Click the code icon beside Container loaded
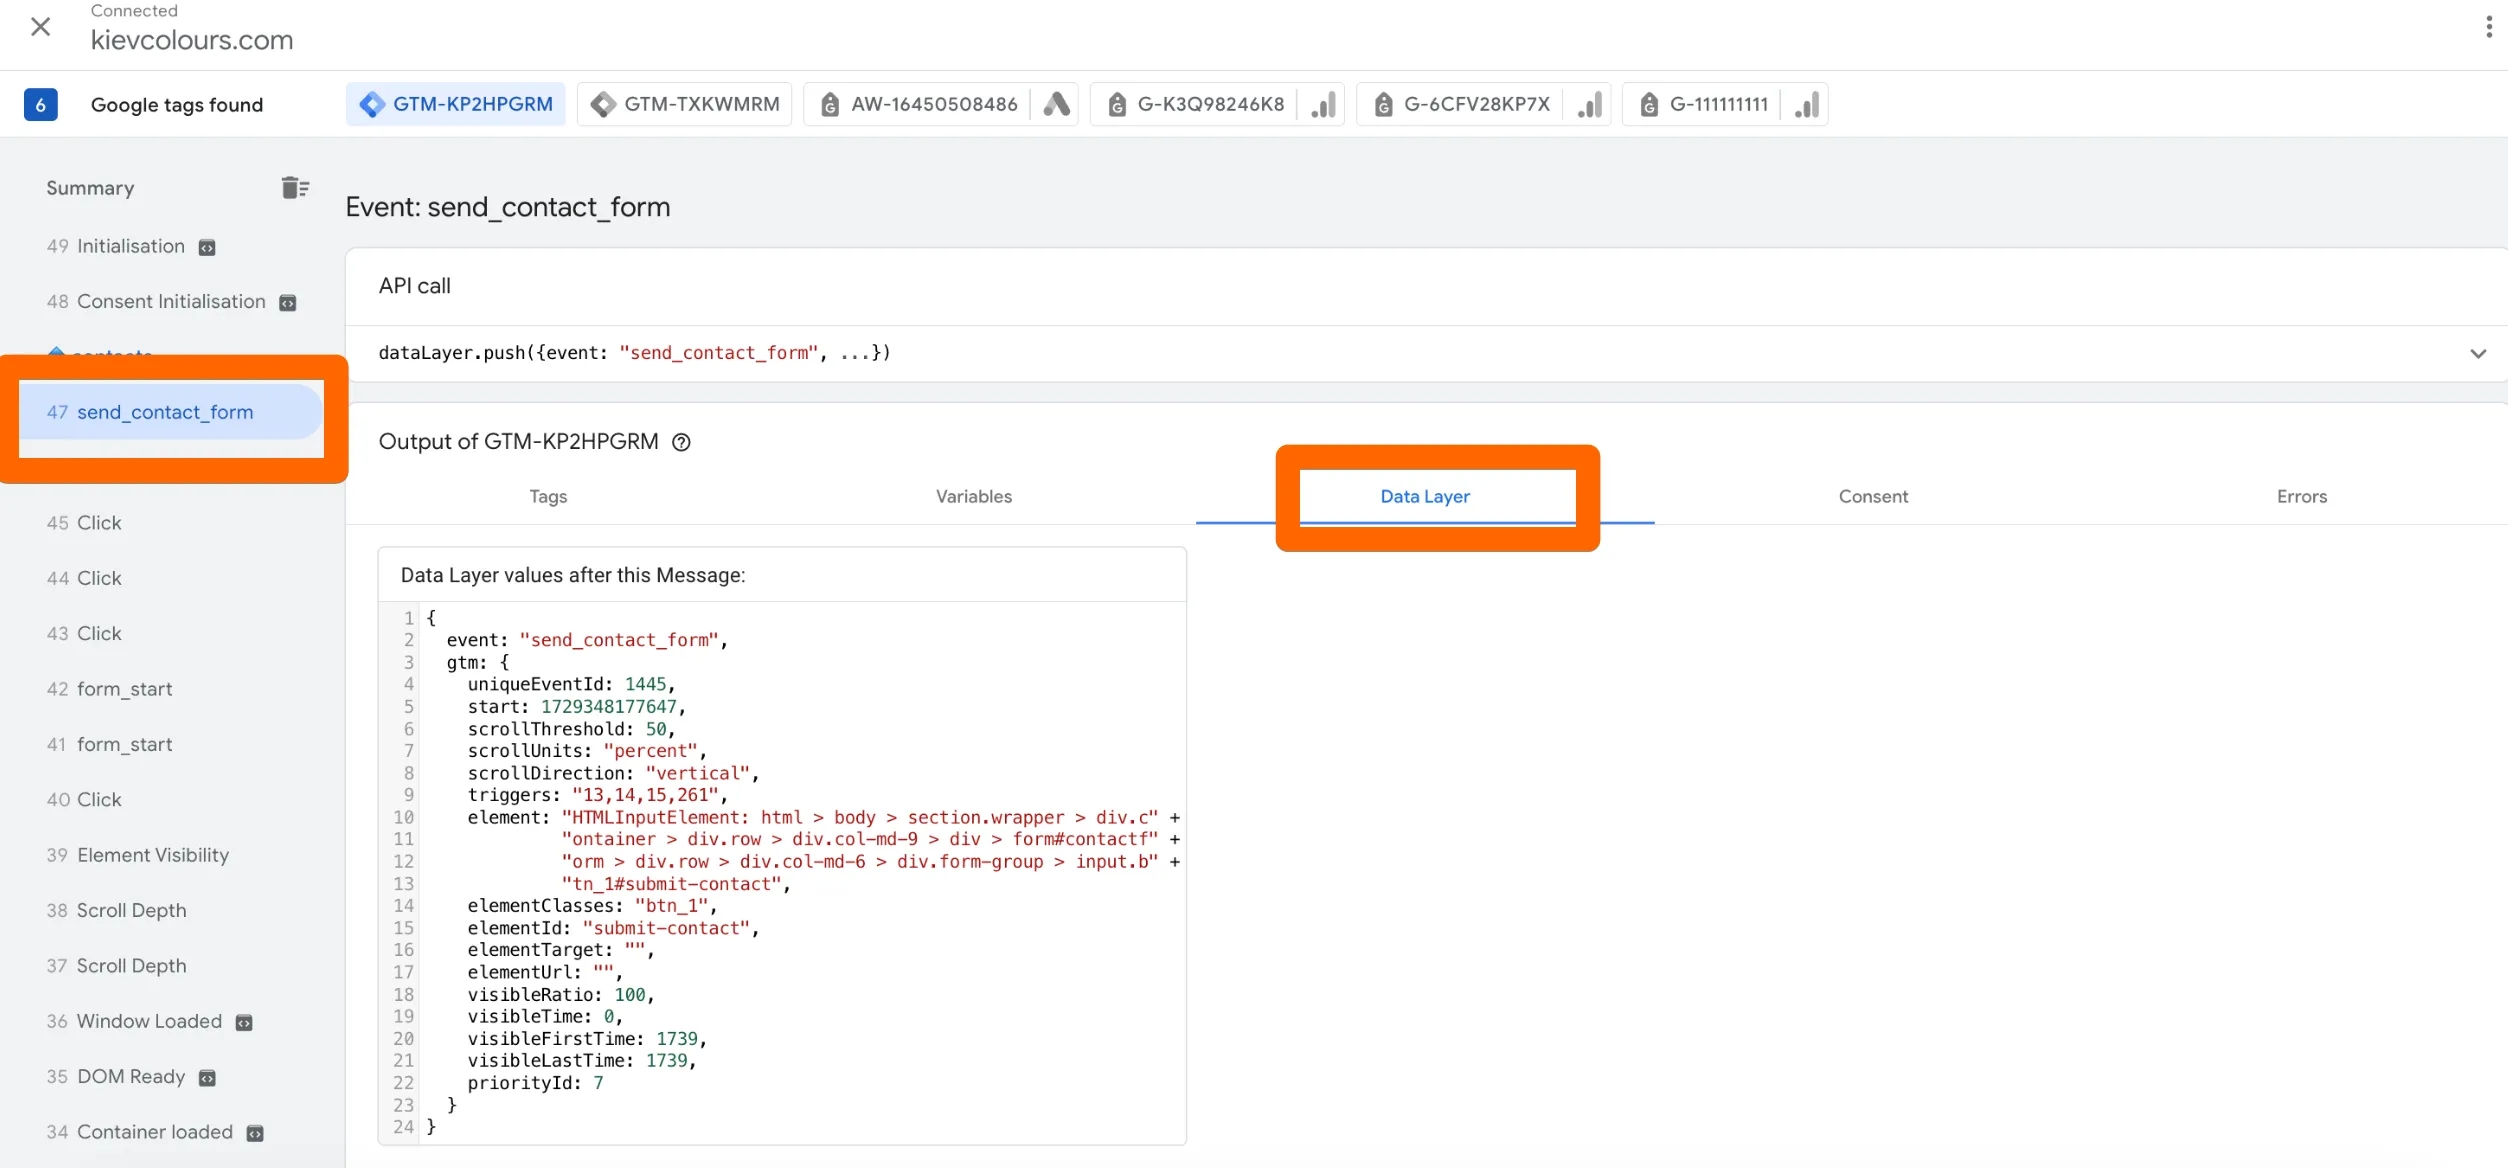The width and height of the screenshot is (2508, 1168). click(x=255, y=1133)
